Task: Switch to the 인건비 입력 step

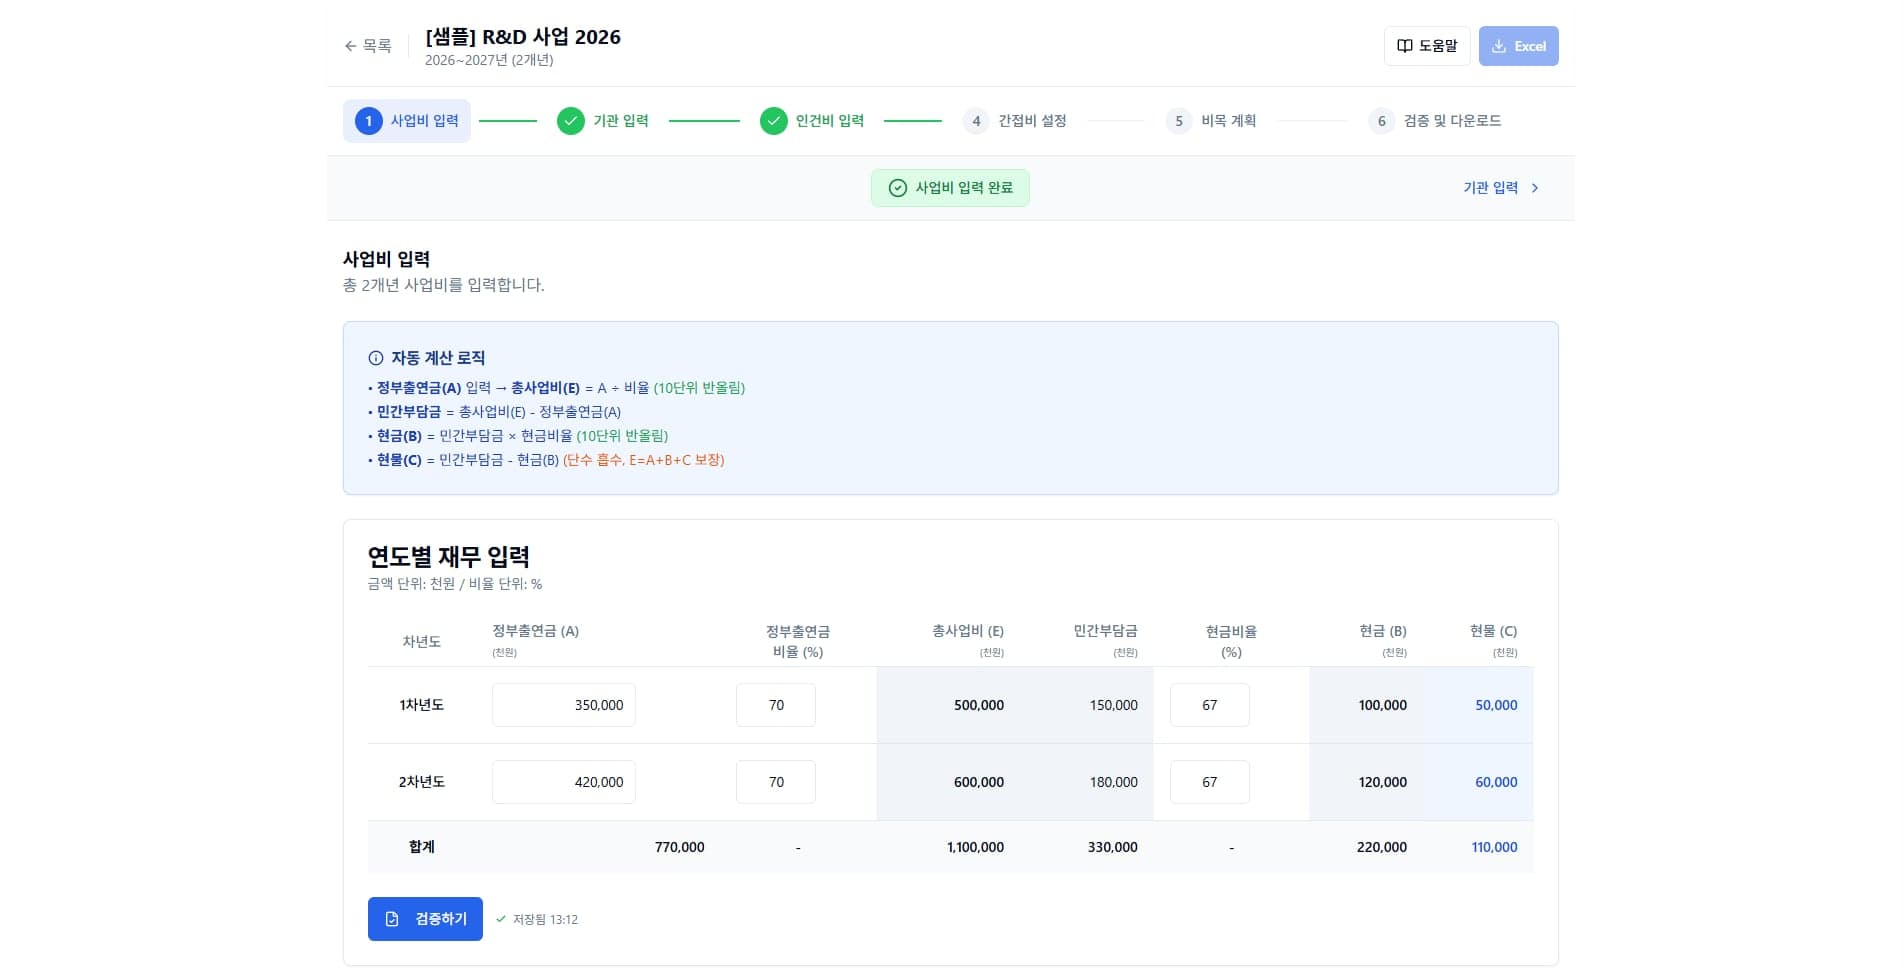Action: click(x=812, y=121)
